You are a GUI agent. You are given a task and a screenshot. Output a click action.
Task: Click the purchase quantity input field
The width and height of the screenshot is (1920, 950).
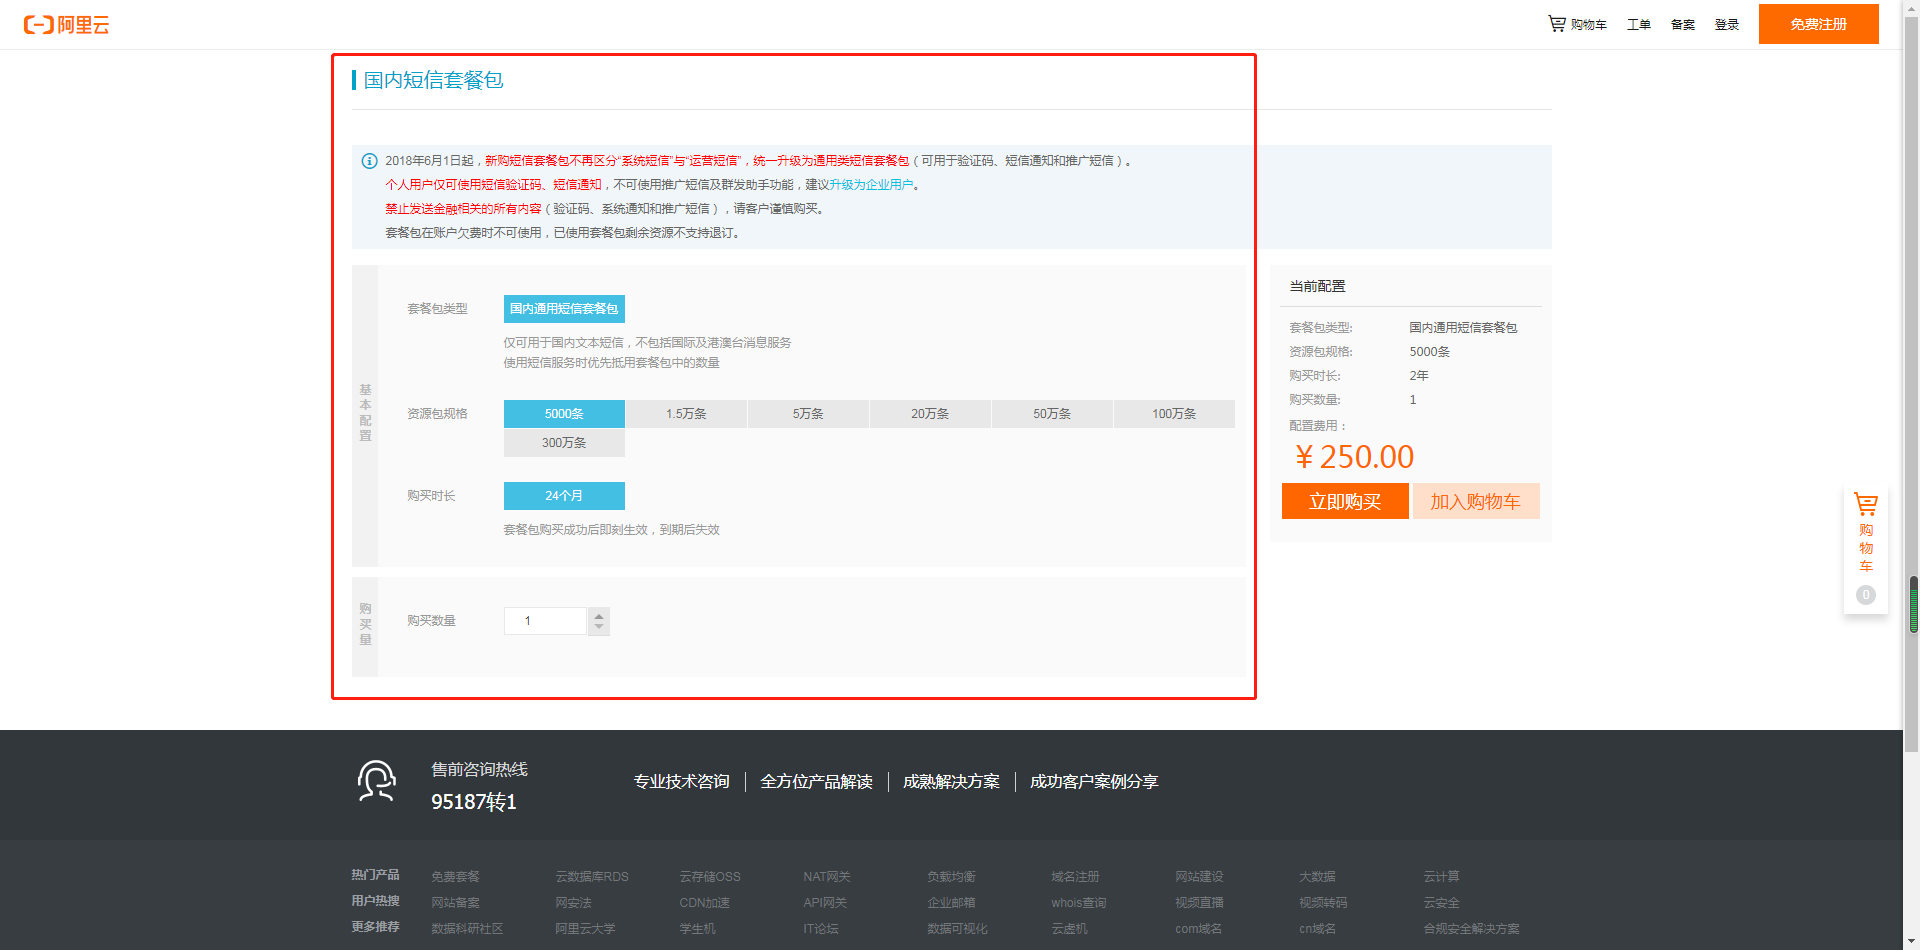click(545, 621)
